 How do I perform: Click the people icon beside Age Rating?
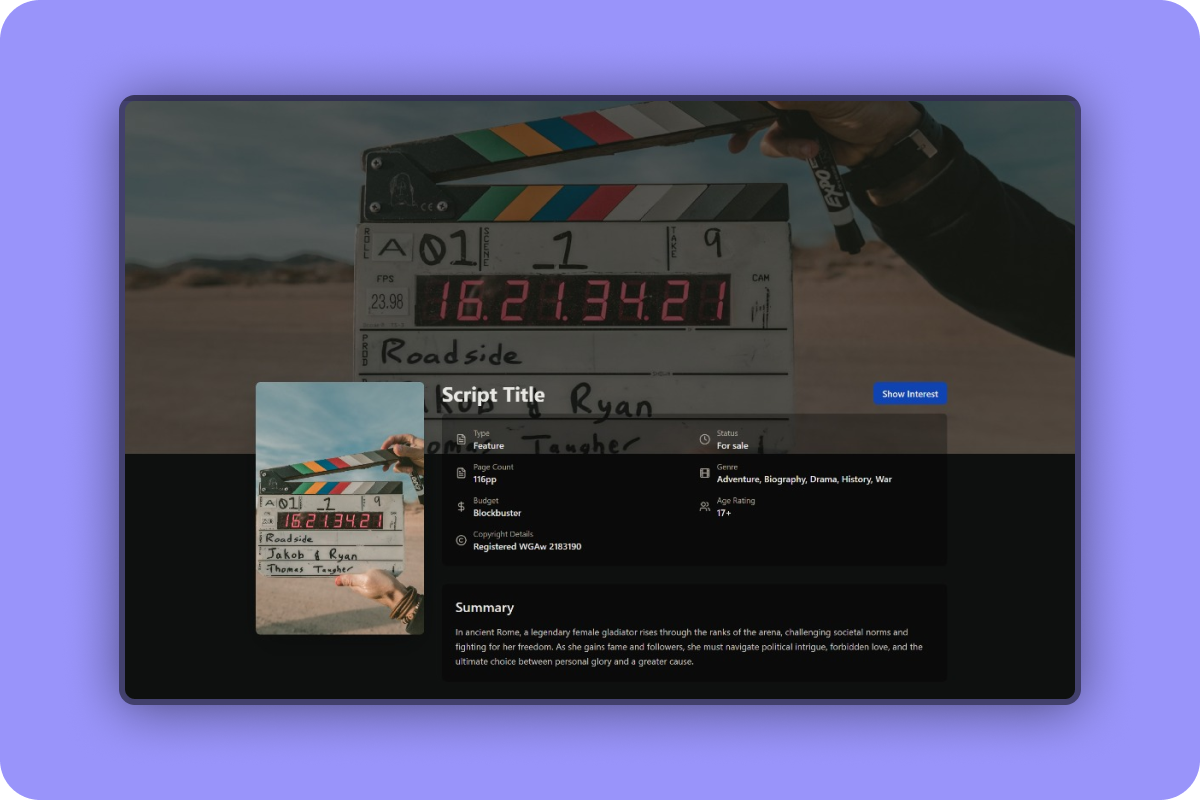[704, 507]
